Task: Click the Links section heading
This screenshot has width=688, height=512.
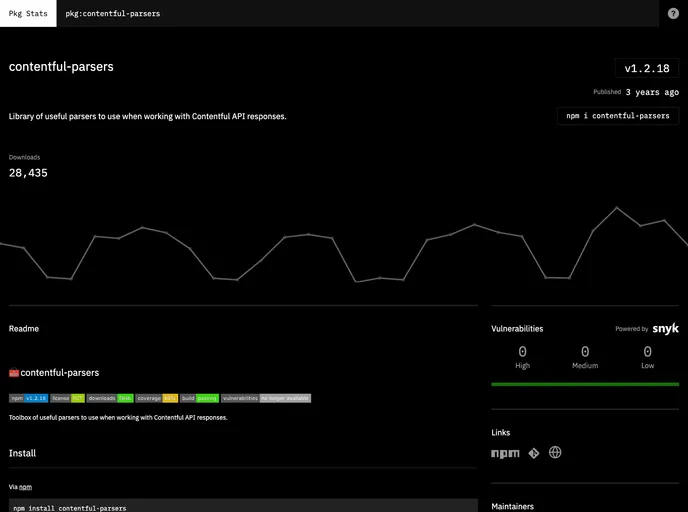Action: click(x=501, y=433)
